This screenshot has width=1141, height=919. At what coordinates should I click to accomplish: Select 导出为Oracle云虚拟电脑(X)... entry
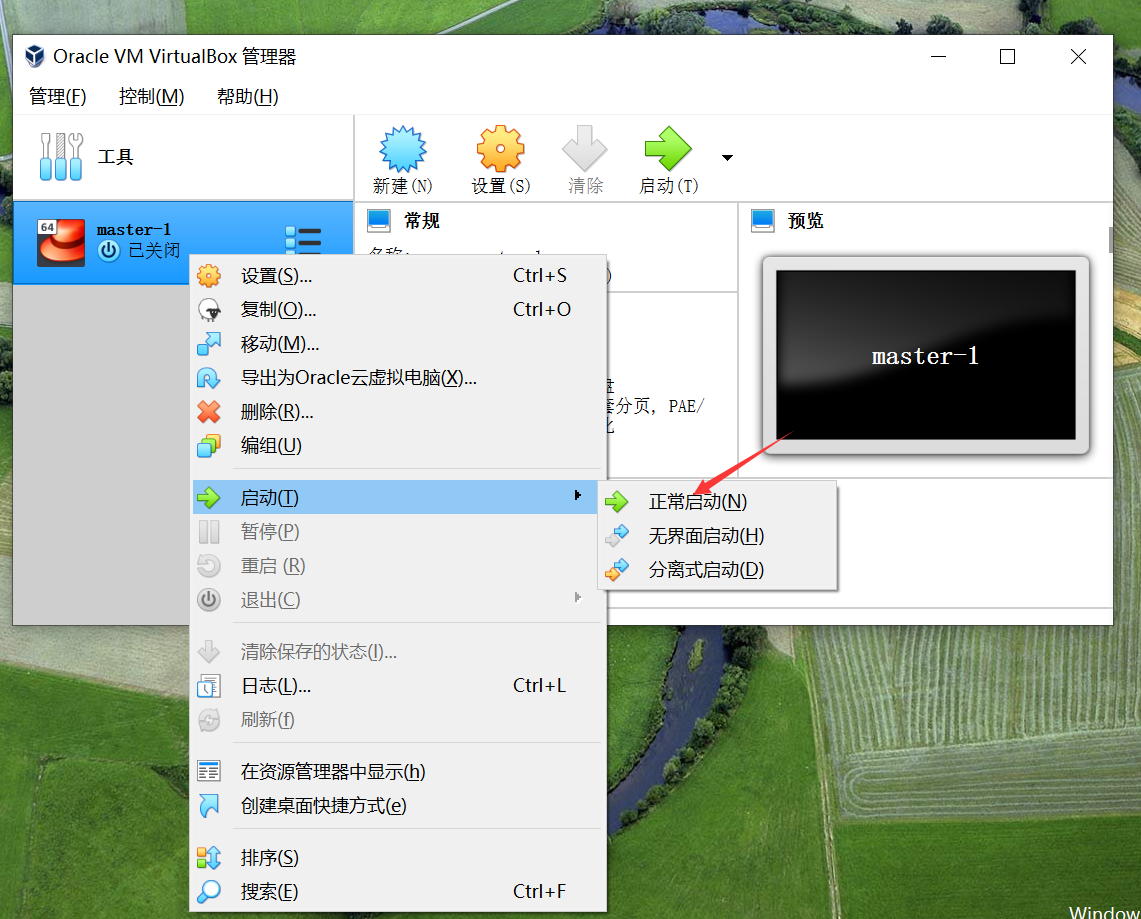click(x=398, y=378)
